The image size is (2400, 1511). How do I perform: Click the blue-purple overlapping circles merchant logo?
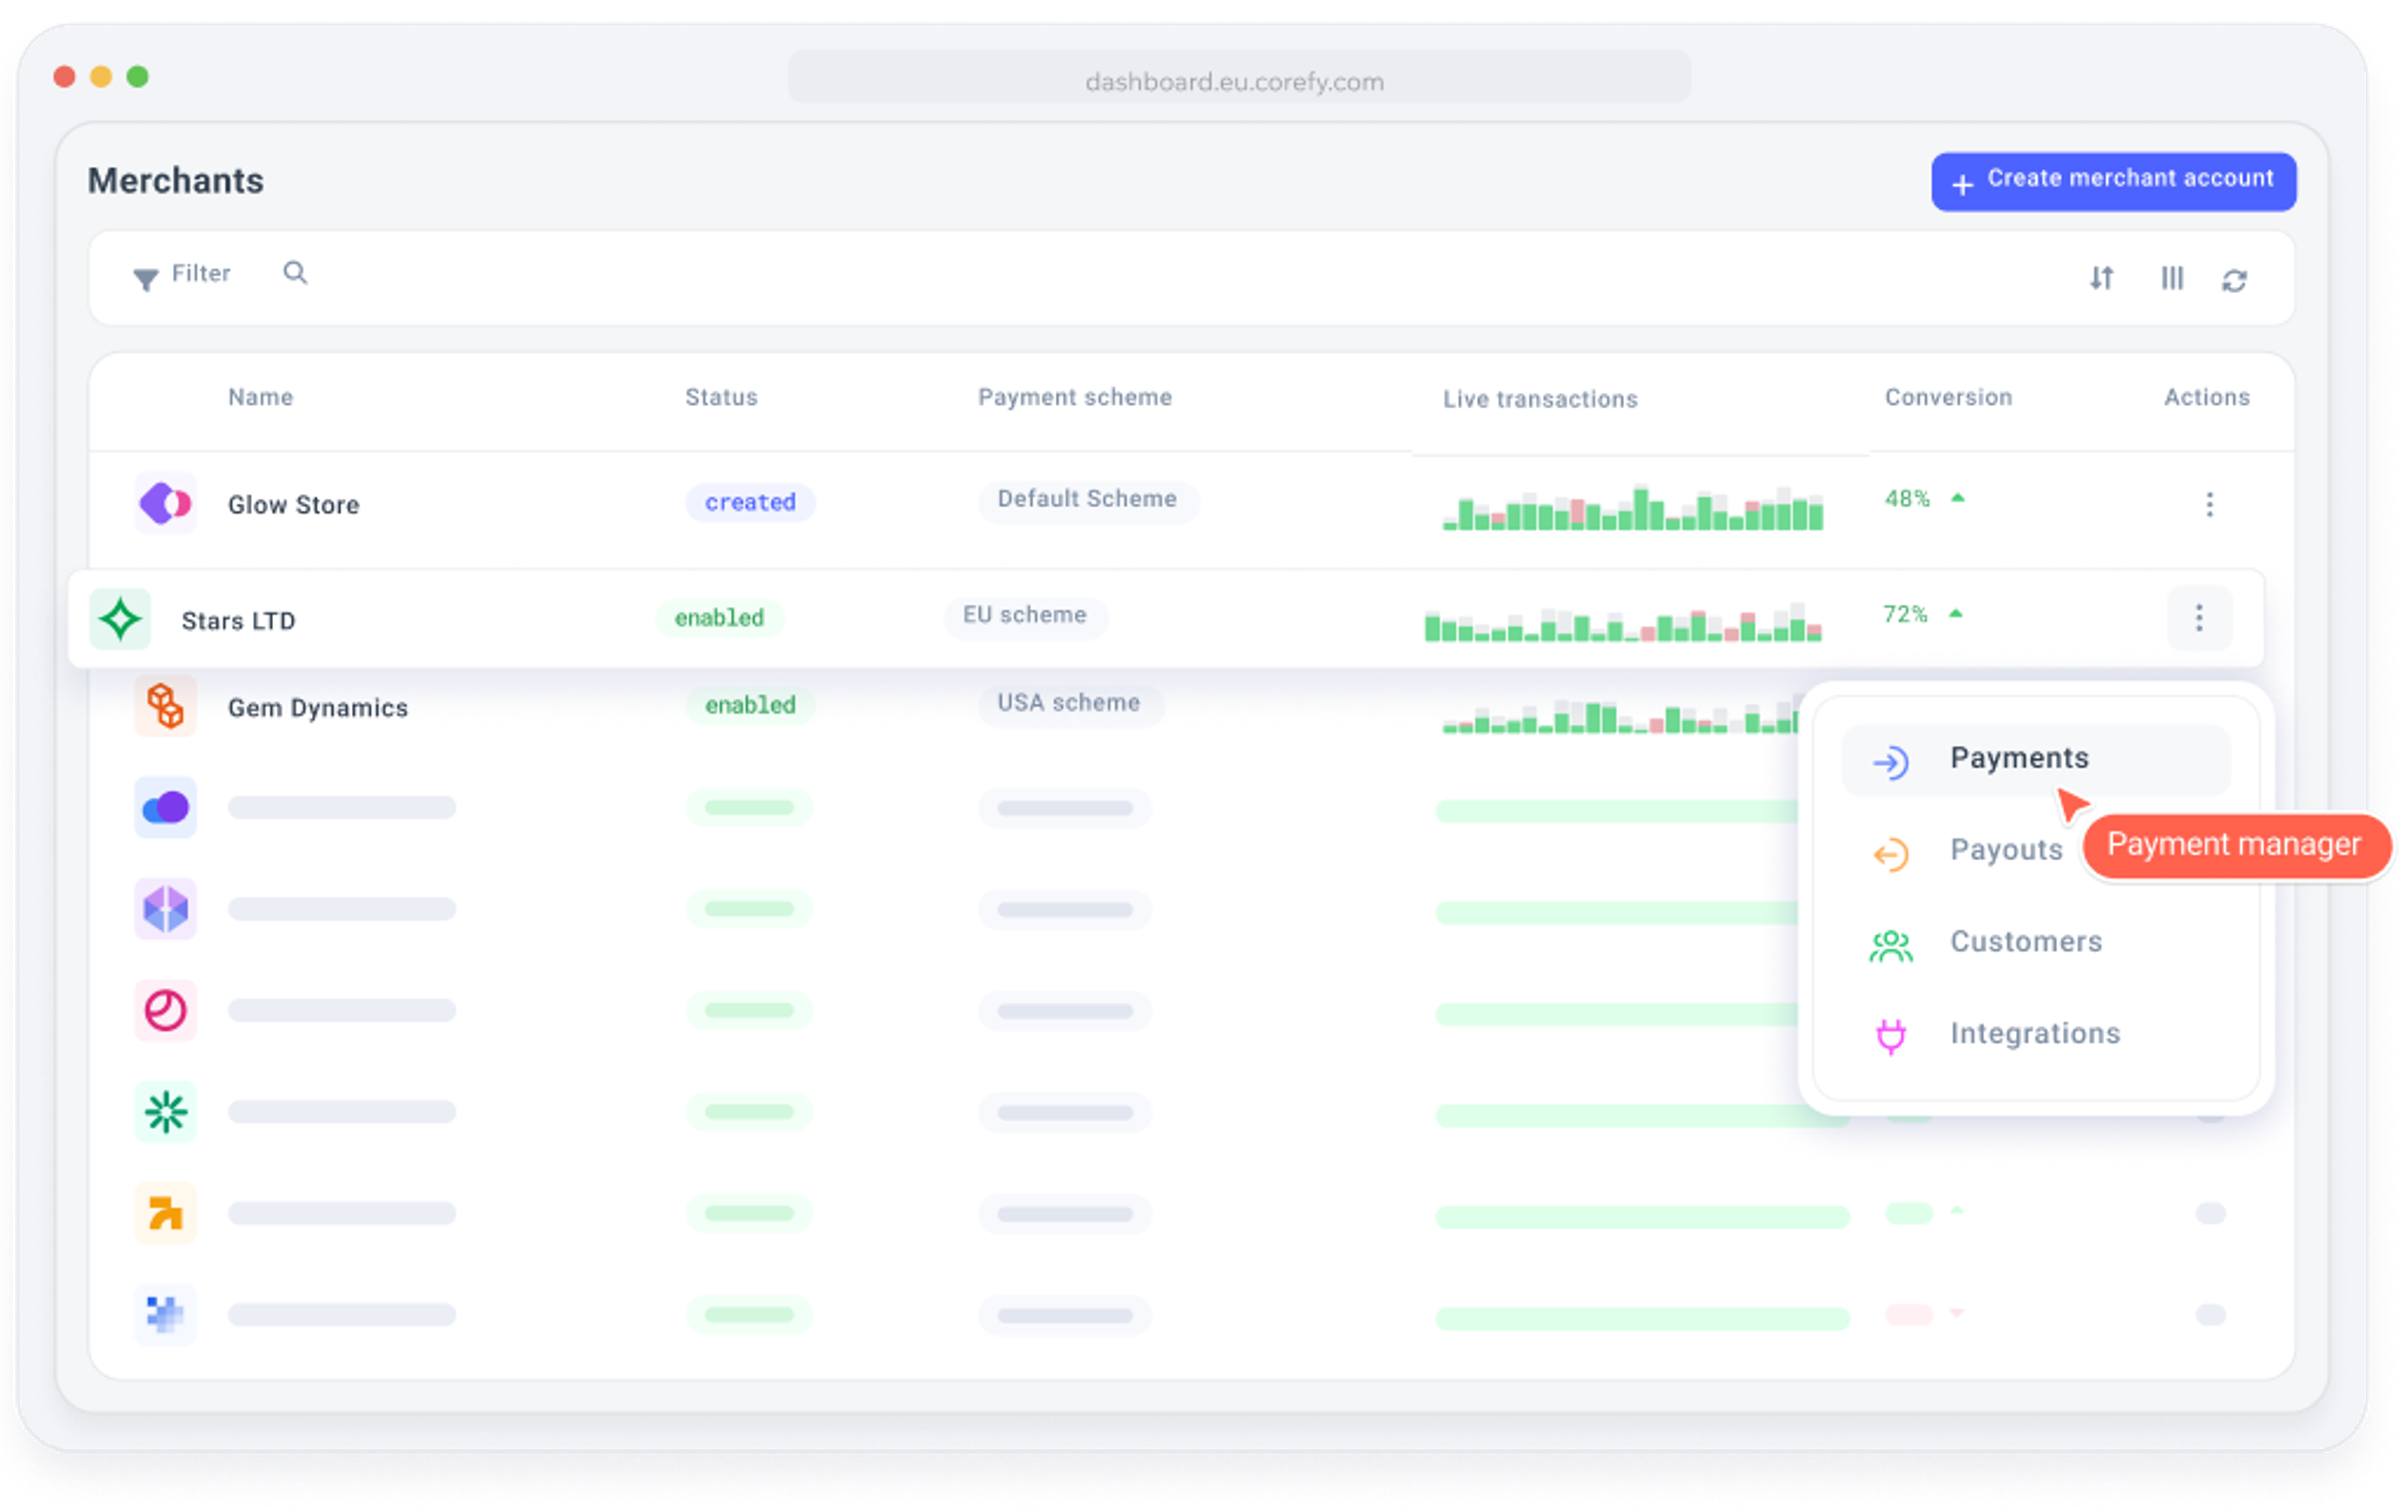click(165, 807)
